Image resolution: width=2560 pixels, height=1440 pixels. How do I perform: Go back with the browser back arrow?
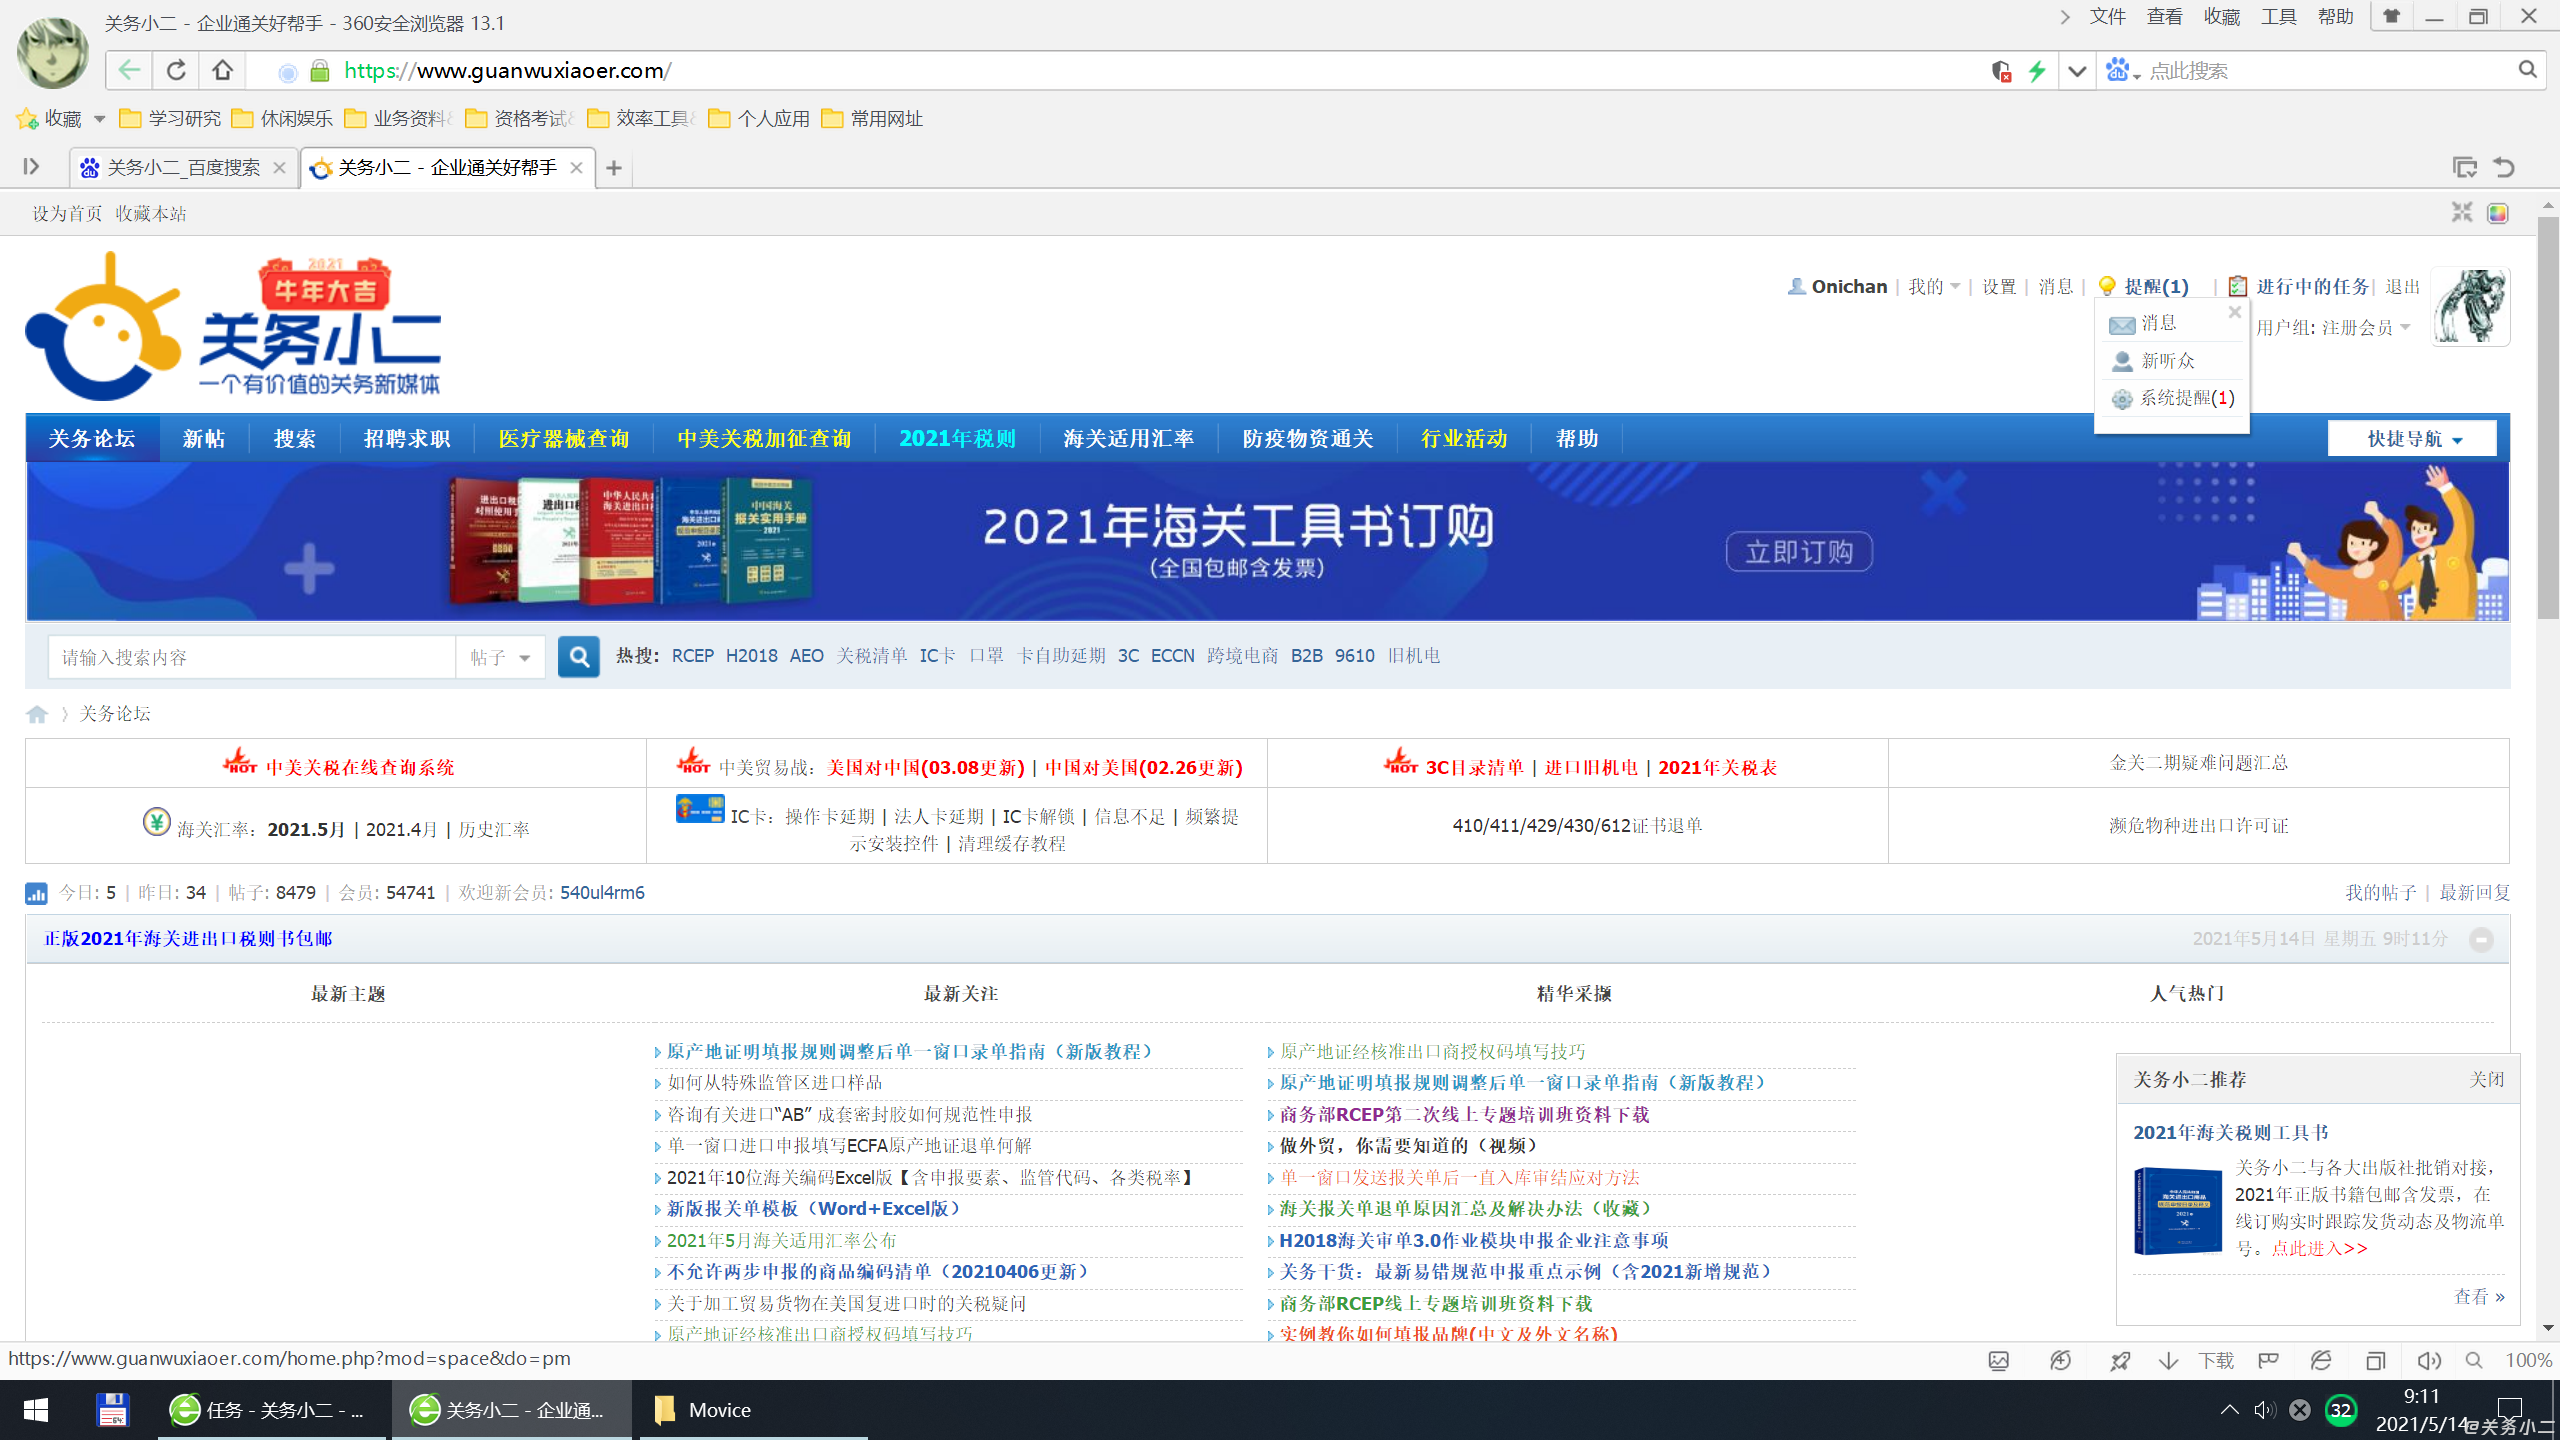pos(129,70)
